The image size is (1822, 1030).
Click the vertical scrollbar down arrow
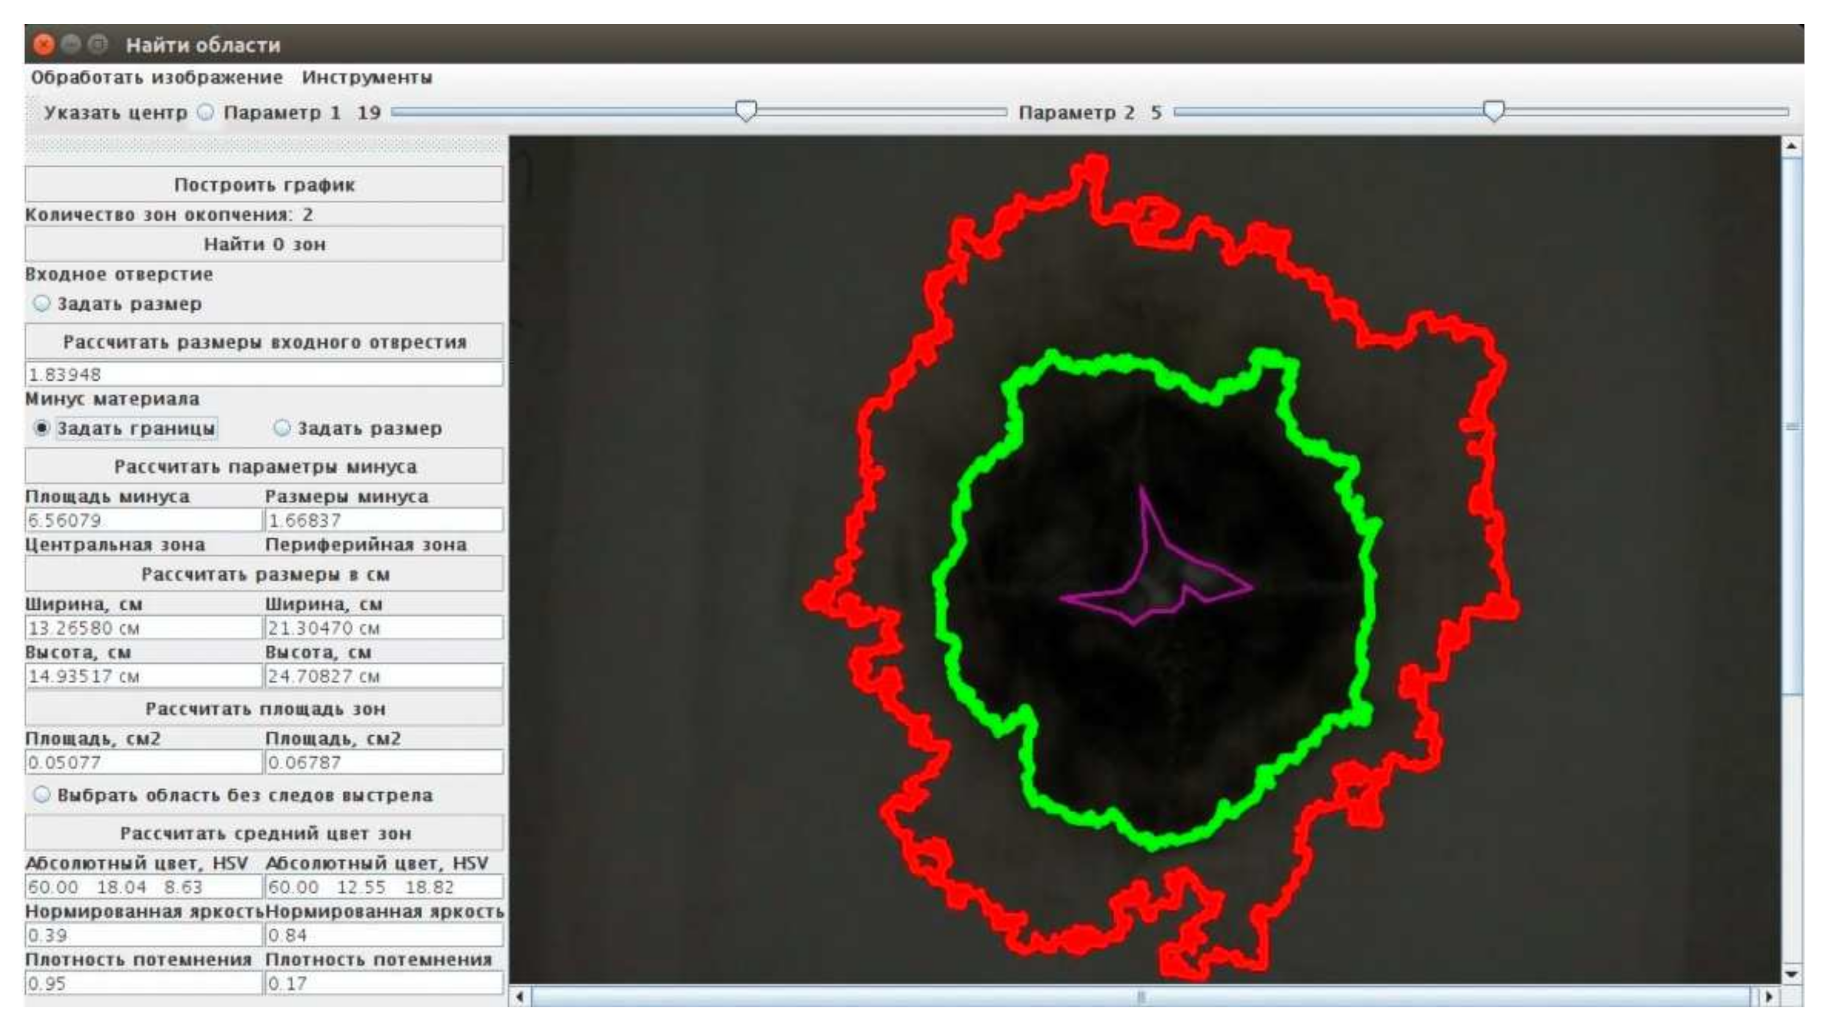(x=1791, y=973)
